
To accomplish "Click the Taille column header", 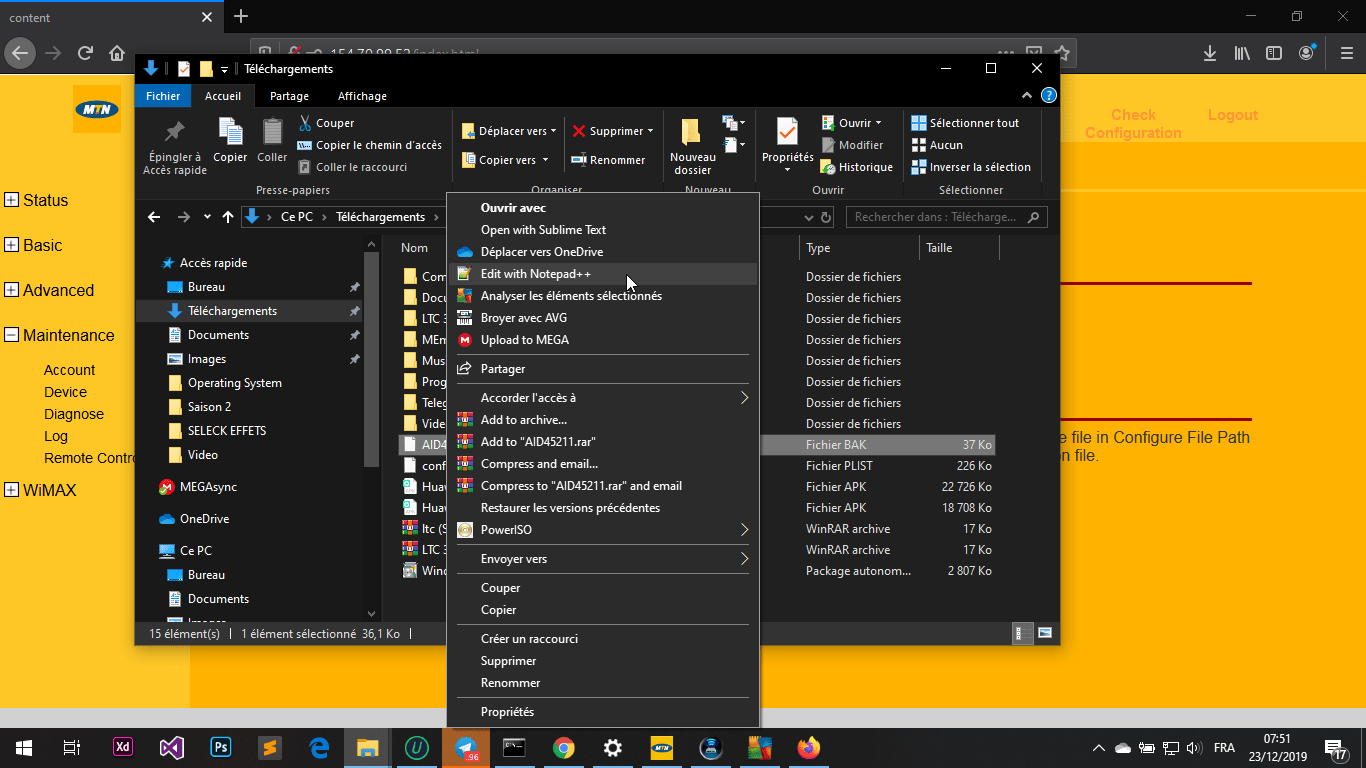I will (958, 248).
